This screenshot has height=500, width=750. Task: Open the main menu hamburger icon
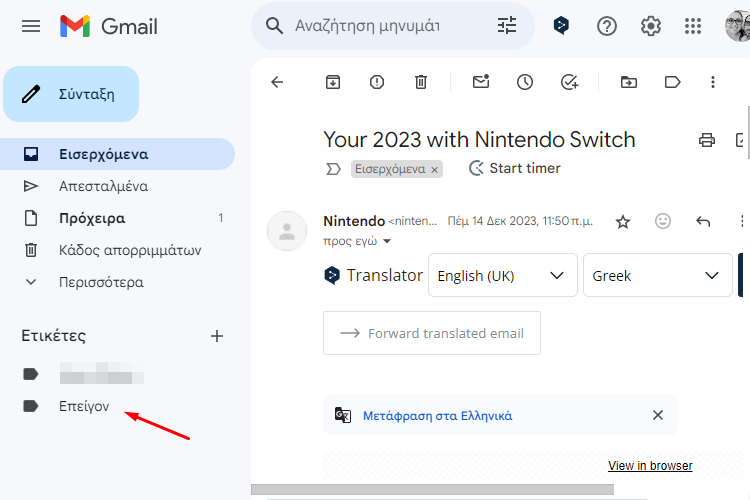click(x=31, y=26)
